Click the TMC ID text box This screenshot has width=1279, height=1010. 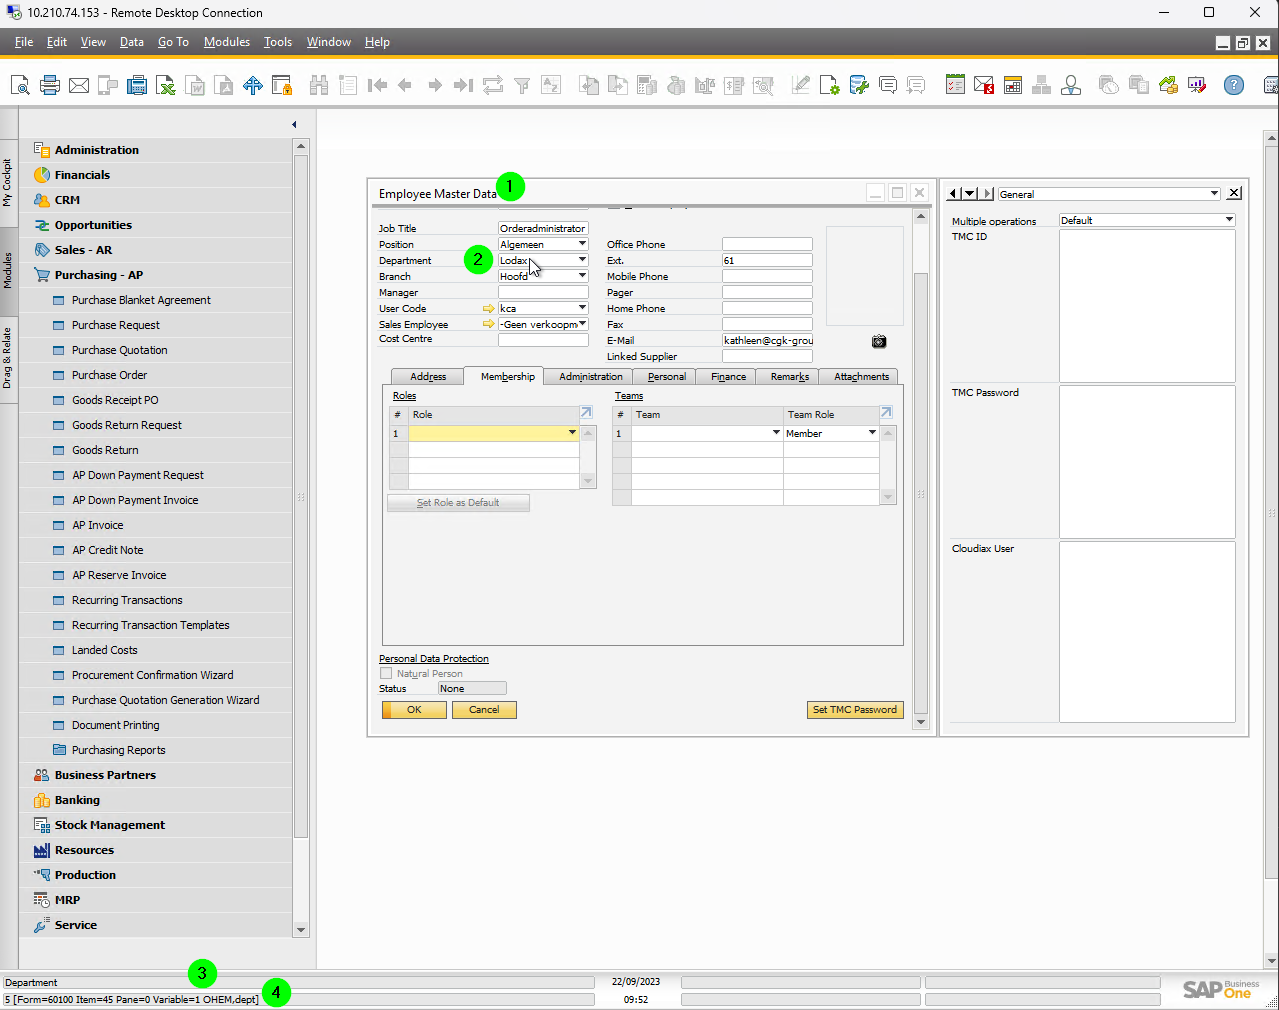(1147, 306)
